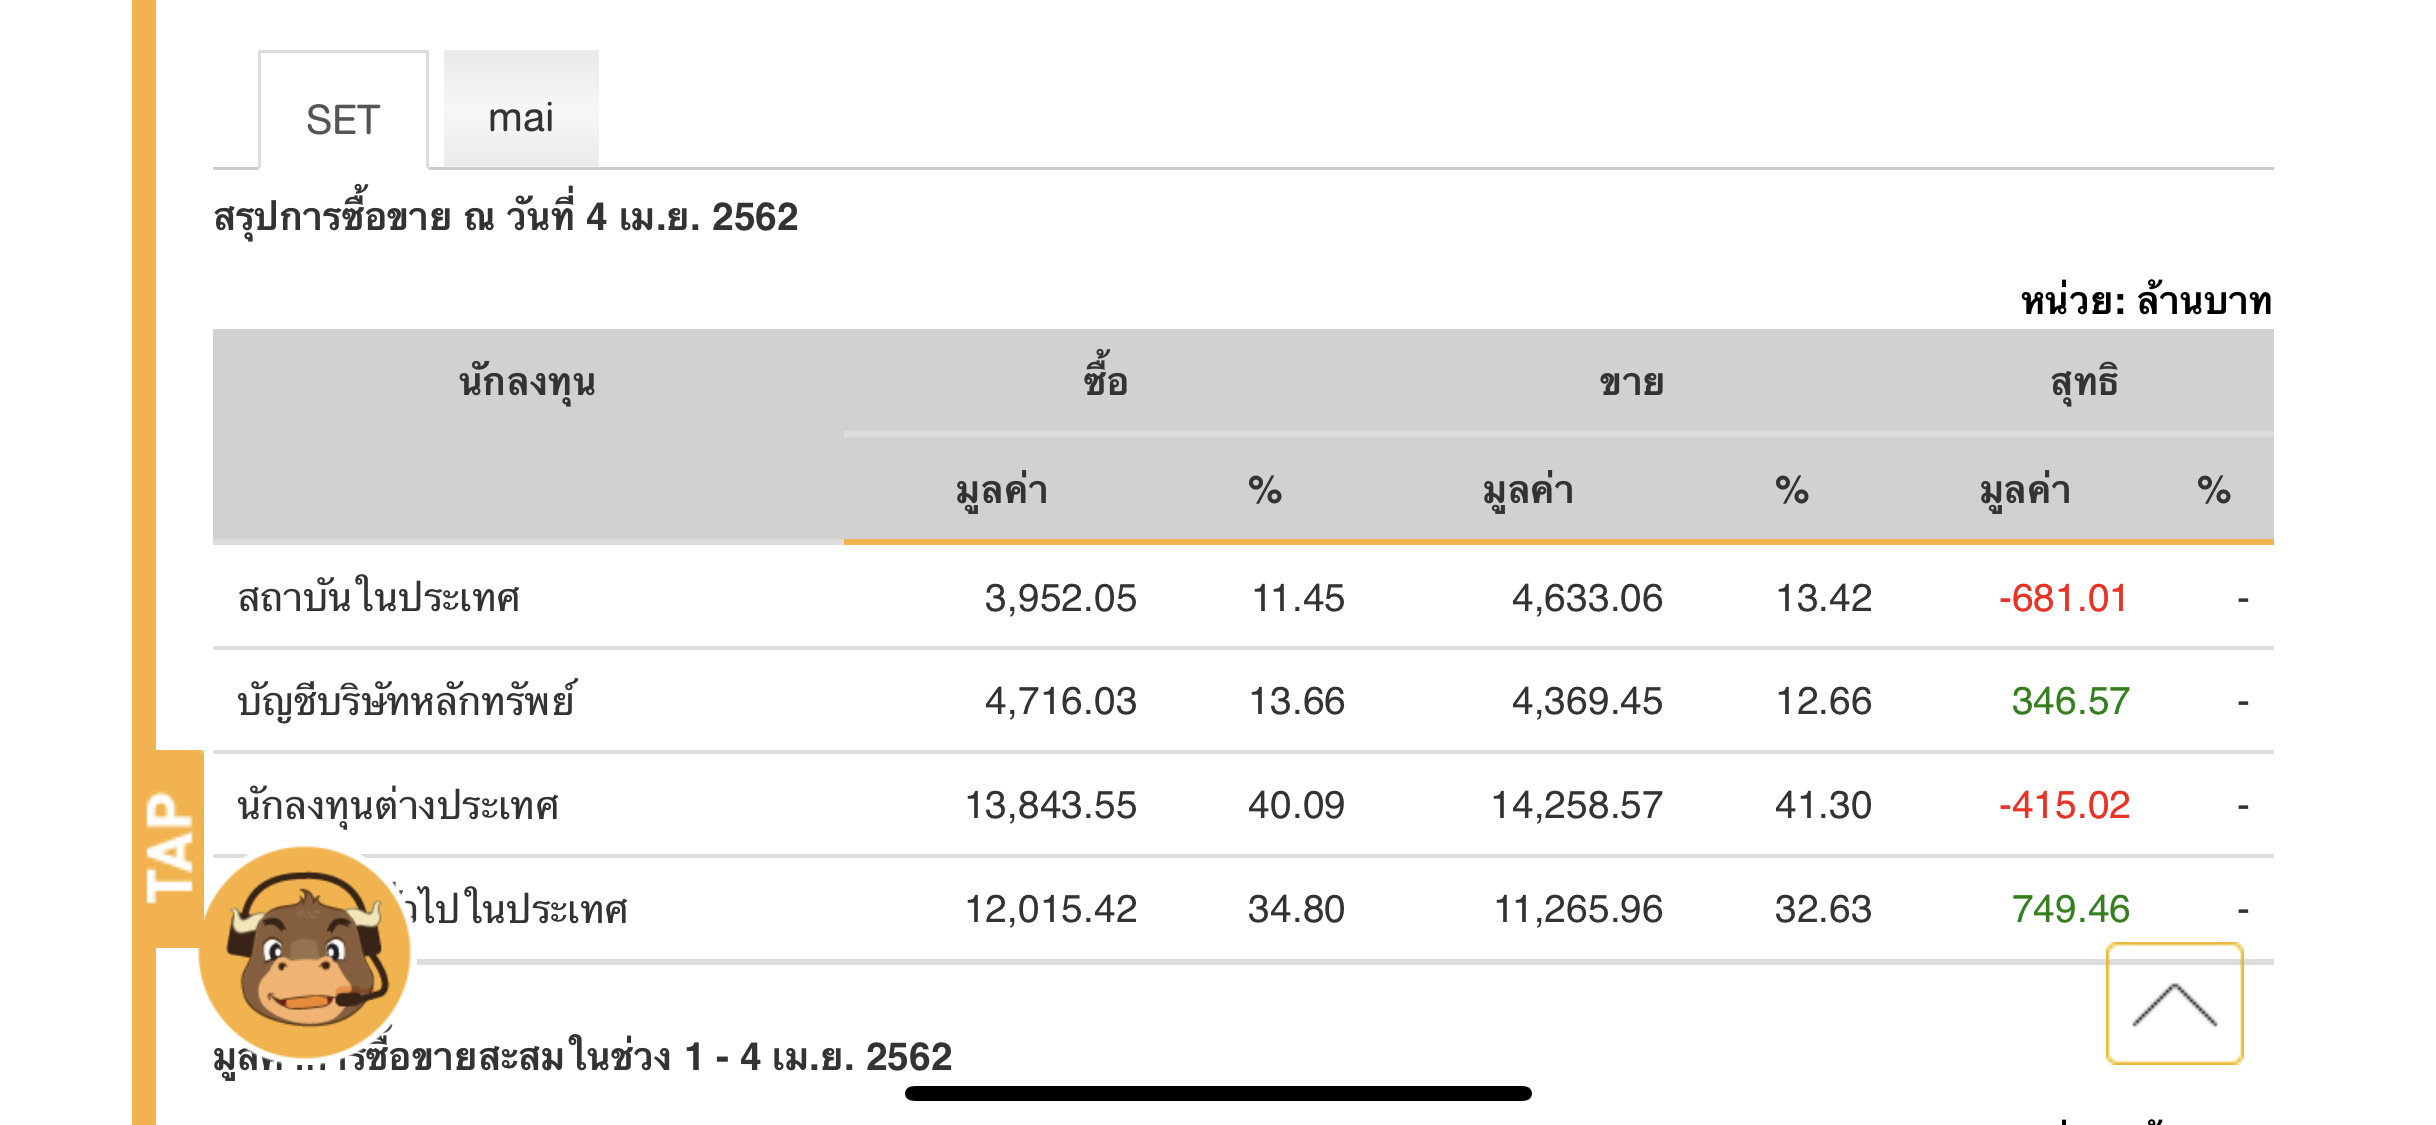Click the red -415.02 net value
Viewport: 2436px width, 1125px height.
[x=2064, y=805]
